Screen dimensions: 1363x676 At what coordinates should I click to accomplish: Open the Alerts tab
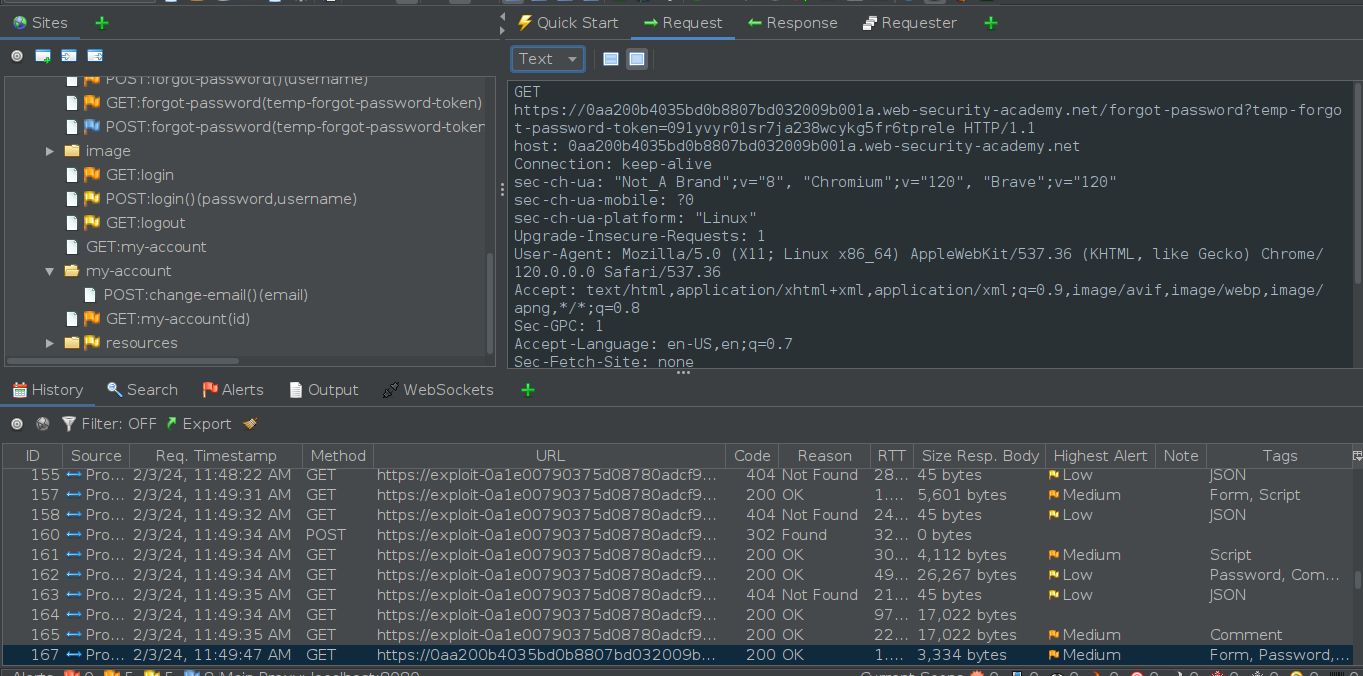point(232,390)
